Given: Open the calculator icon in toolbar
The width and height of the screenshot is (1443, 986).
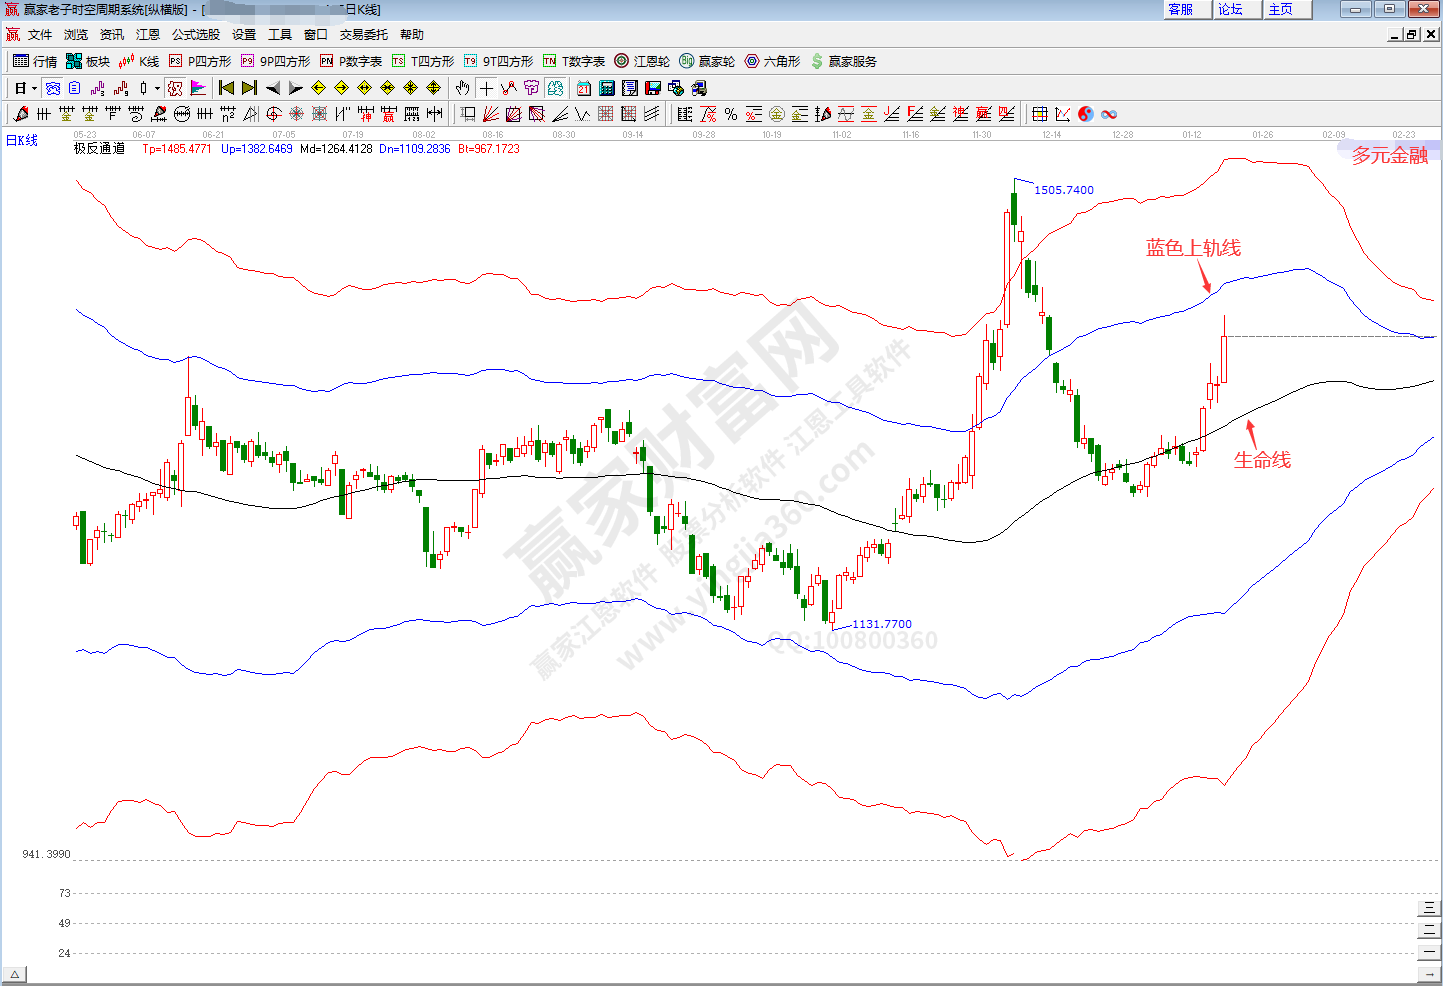Looking at the screenshot, I should point(607,88).
